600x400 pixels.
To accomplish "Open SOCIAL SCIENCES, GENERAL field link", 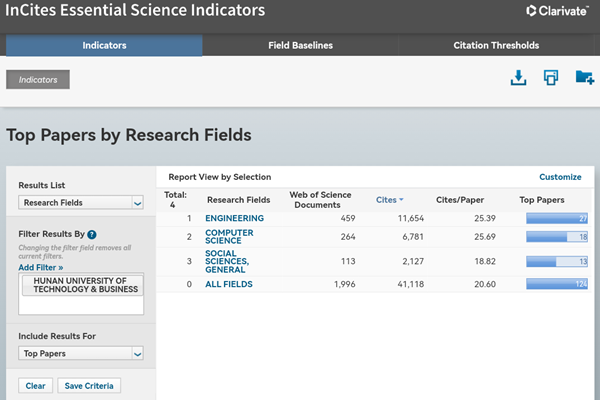I will 227,261.
